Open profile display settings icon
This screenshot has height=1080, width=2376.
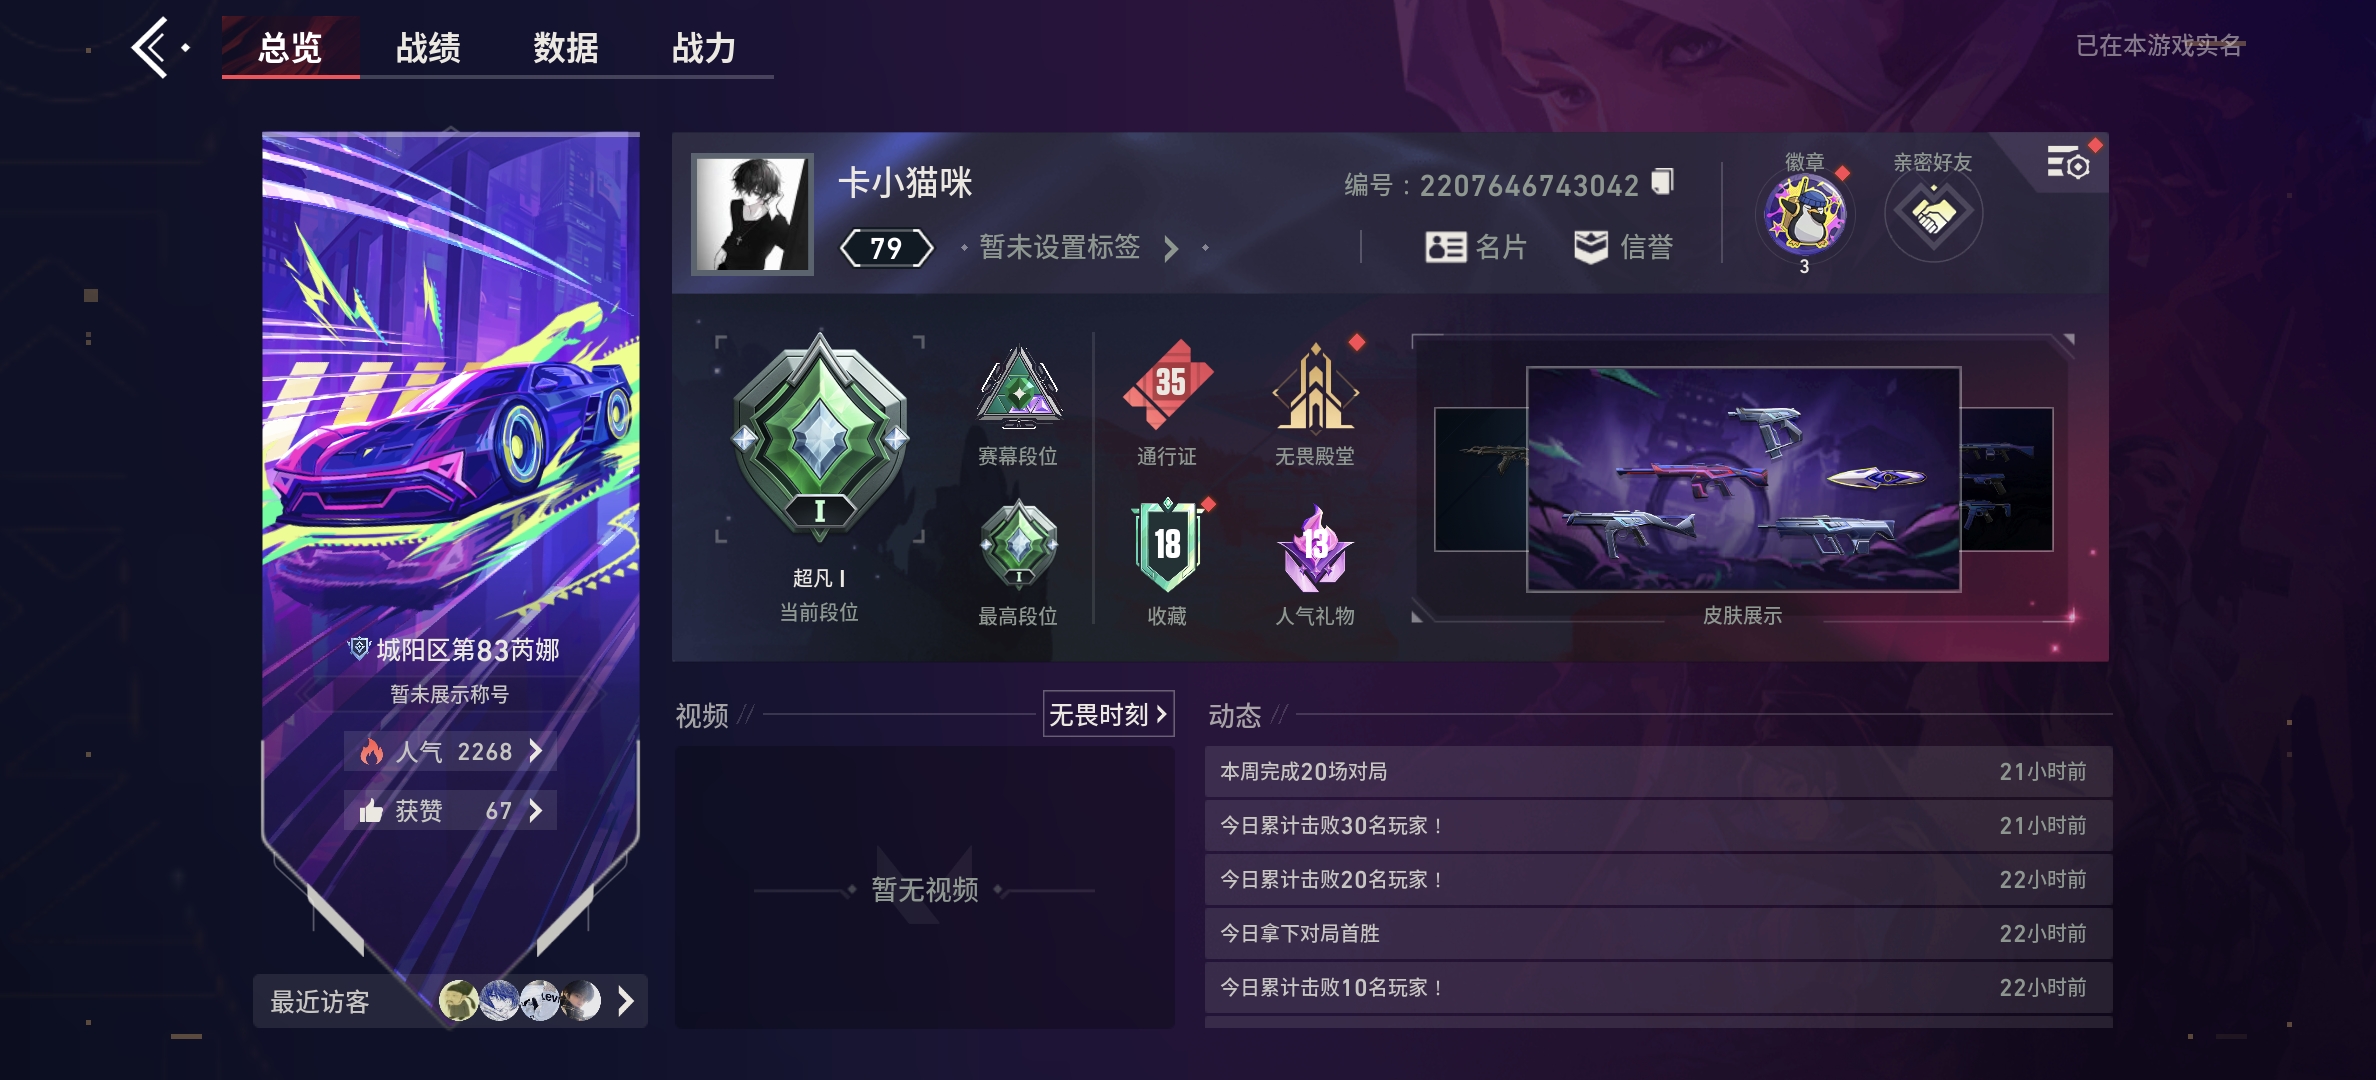pos(2068,163)
